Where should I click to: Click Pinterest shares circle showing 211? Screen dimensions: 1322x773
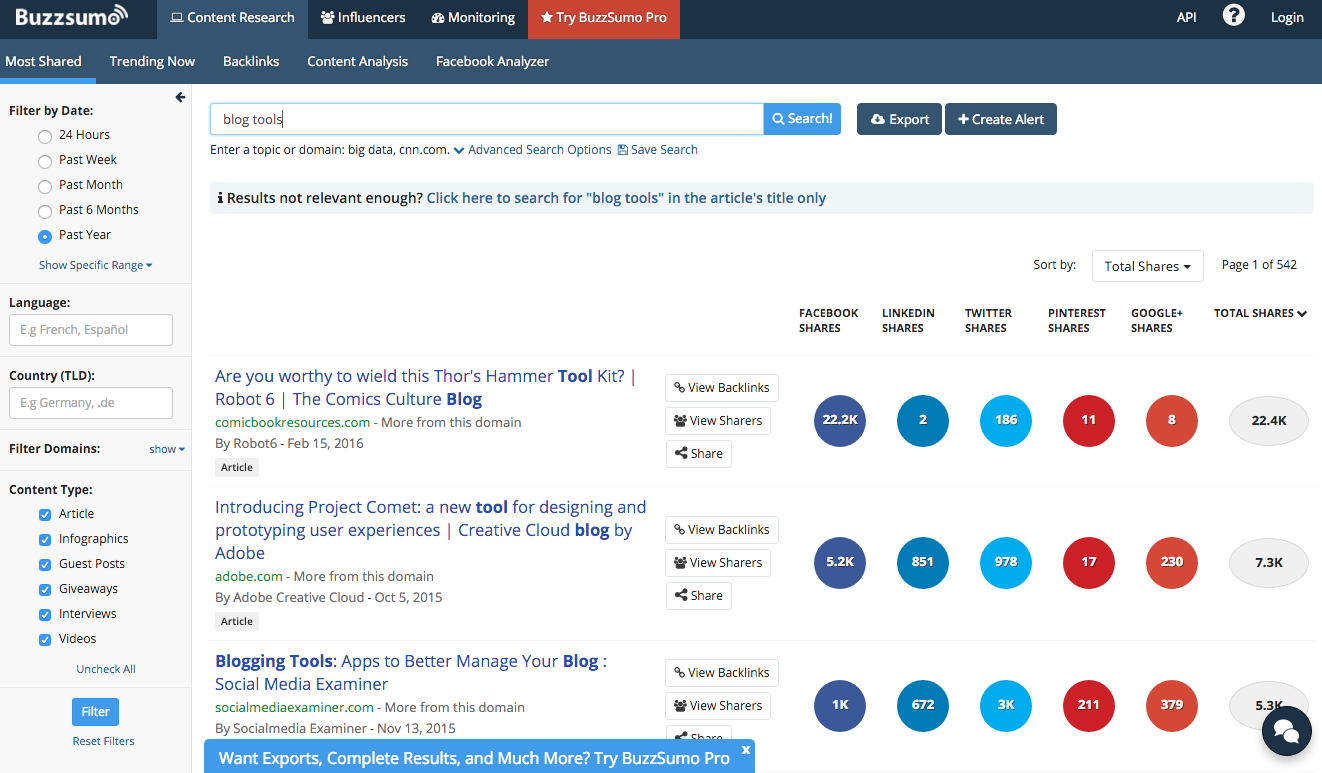point(1089,705)
